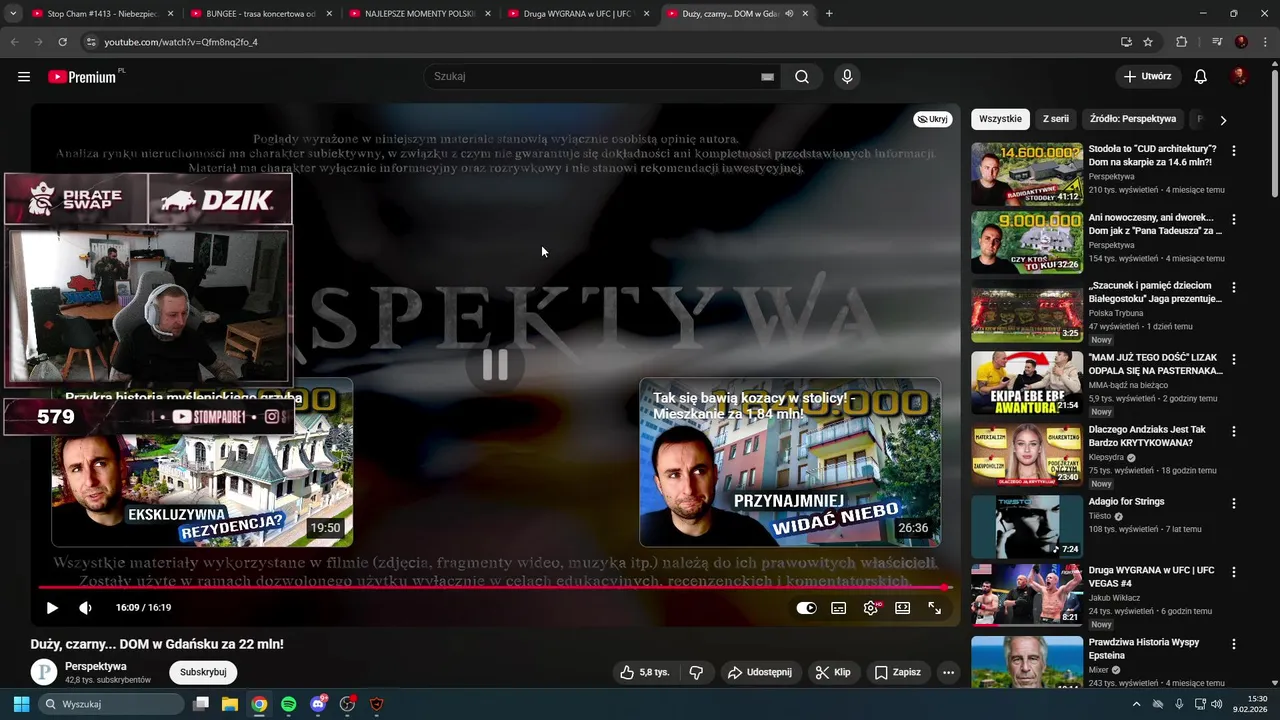
Task: Open more actions below the video
Action: coord(948,672)
